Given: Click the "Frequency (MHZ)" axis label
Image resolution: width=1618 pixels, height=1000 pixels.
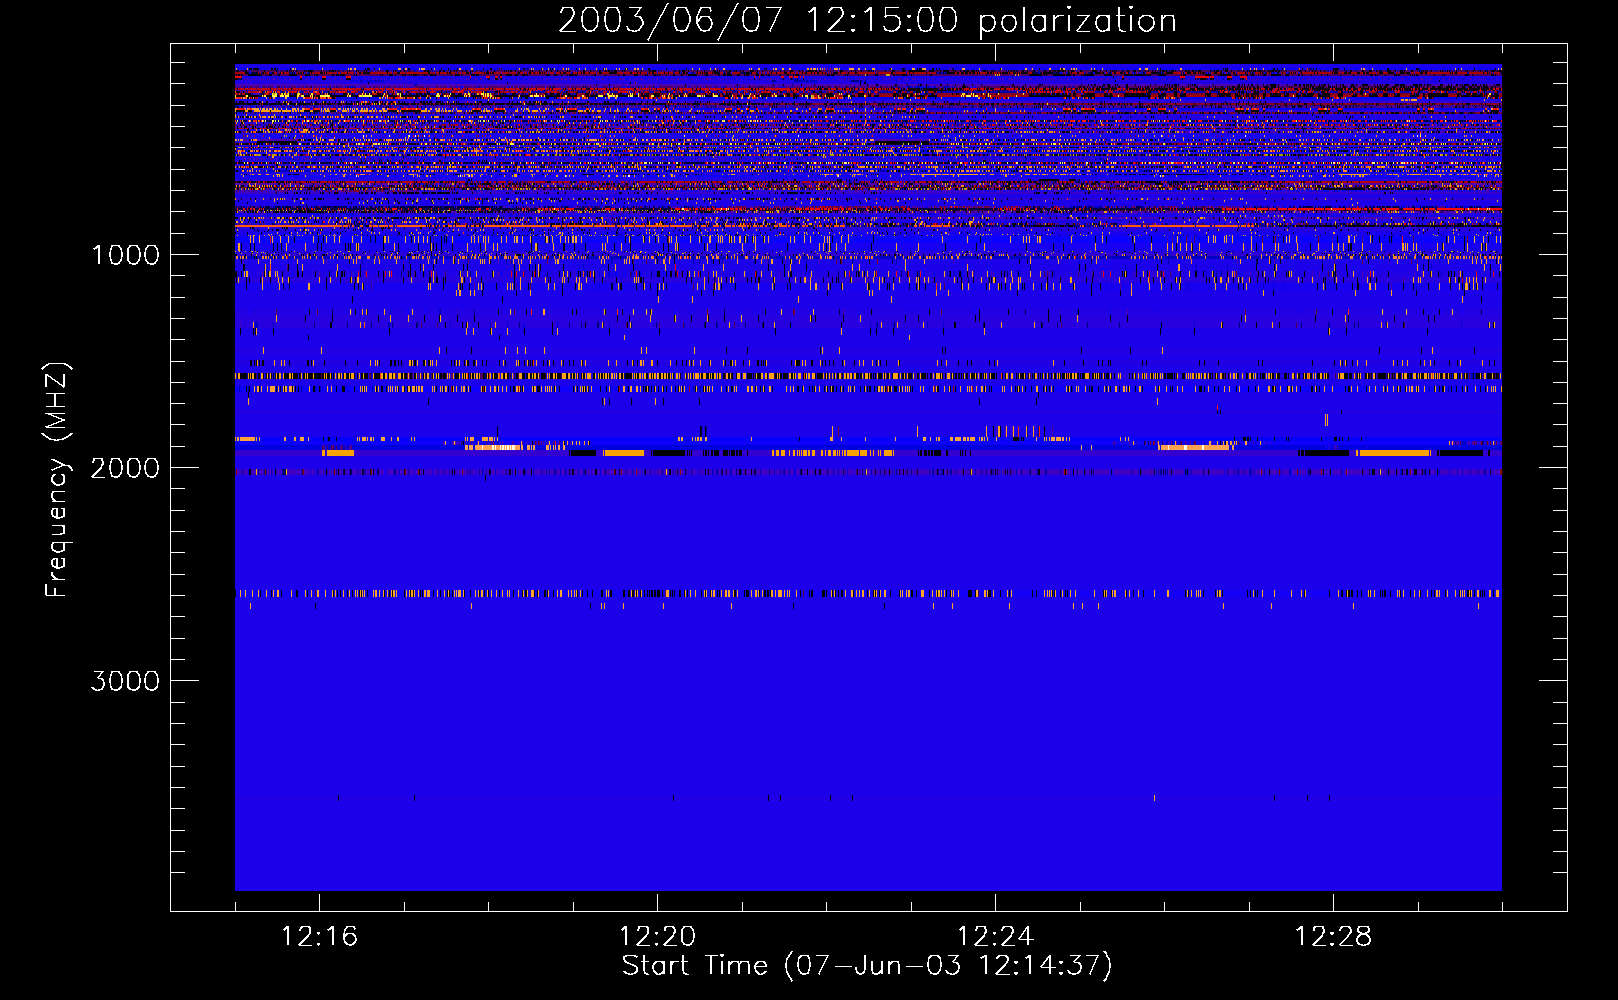Looking at the screenshot, I should tap(56, 480).
